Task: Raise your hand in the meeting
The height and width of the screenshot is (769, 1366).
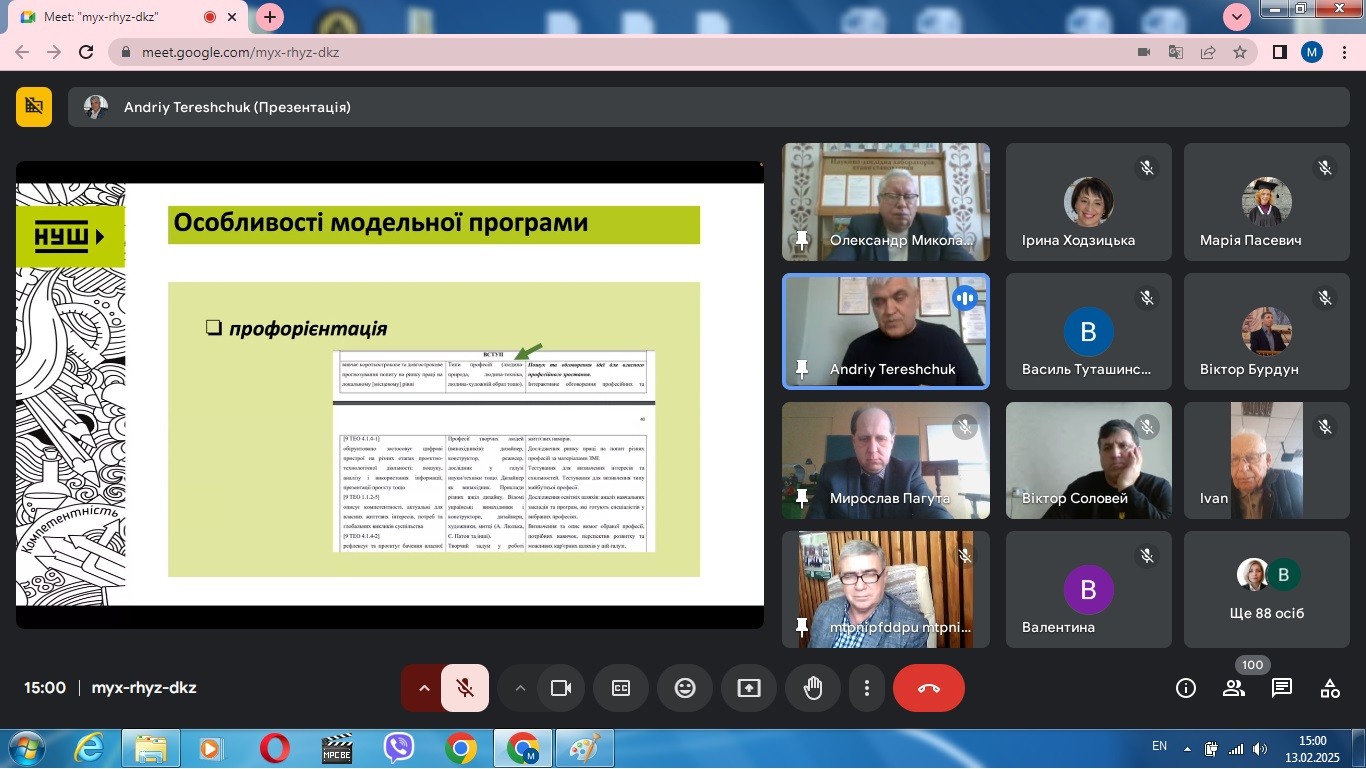Action: pos(813,688)
